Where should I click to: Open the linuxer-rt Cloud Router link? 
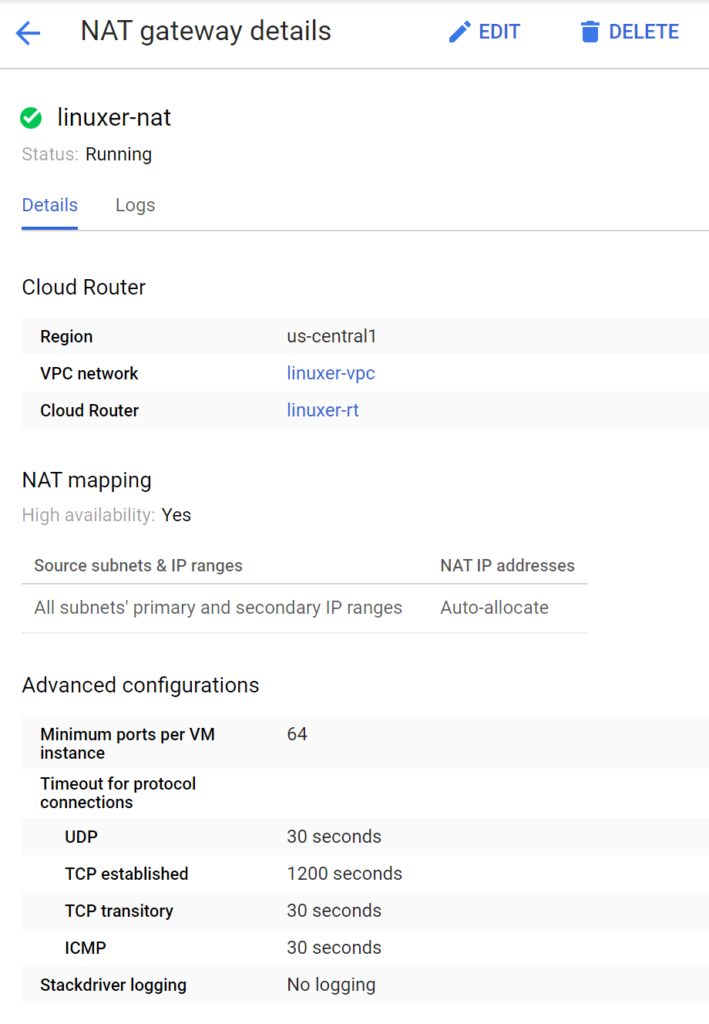click(x=322, y=410)
